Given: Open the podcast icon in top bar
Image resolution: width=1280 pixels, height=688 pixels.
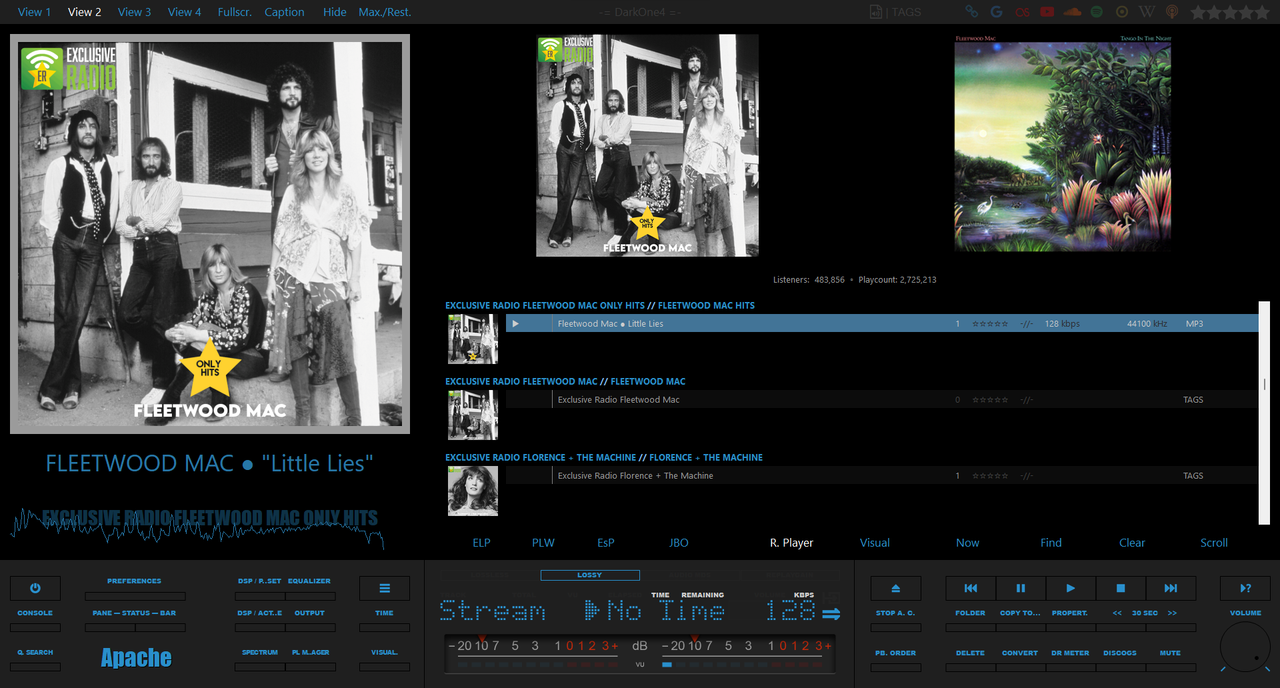Looking at the screenshot, I should 1172,12.
